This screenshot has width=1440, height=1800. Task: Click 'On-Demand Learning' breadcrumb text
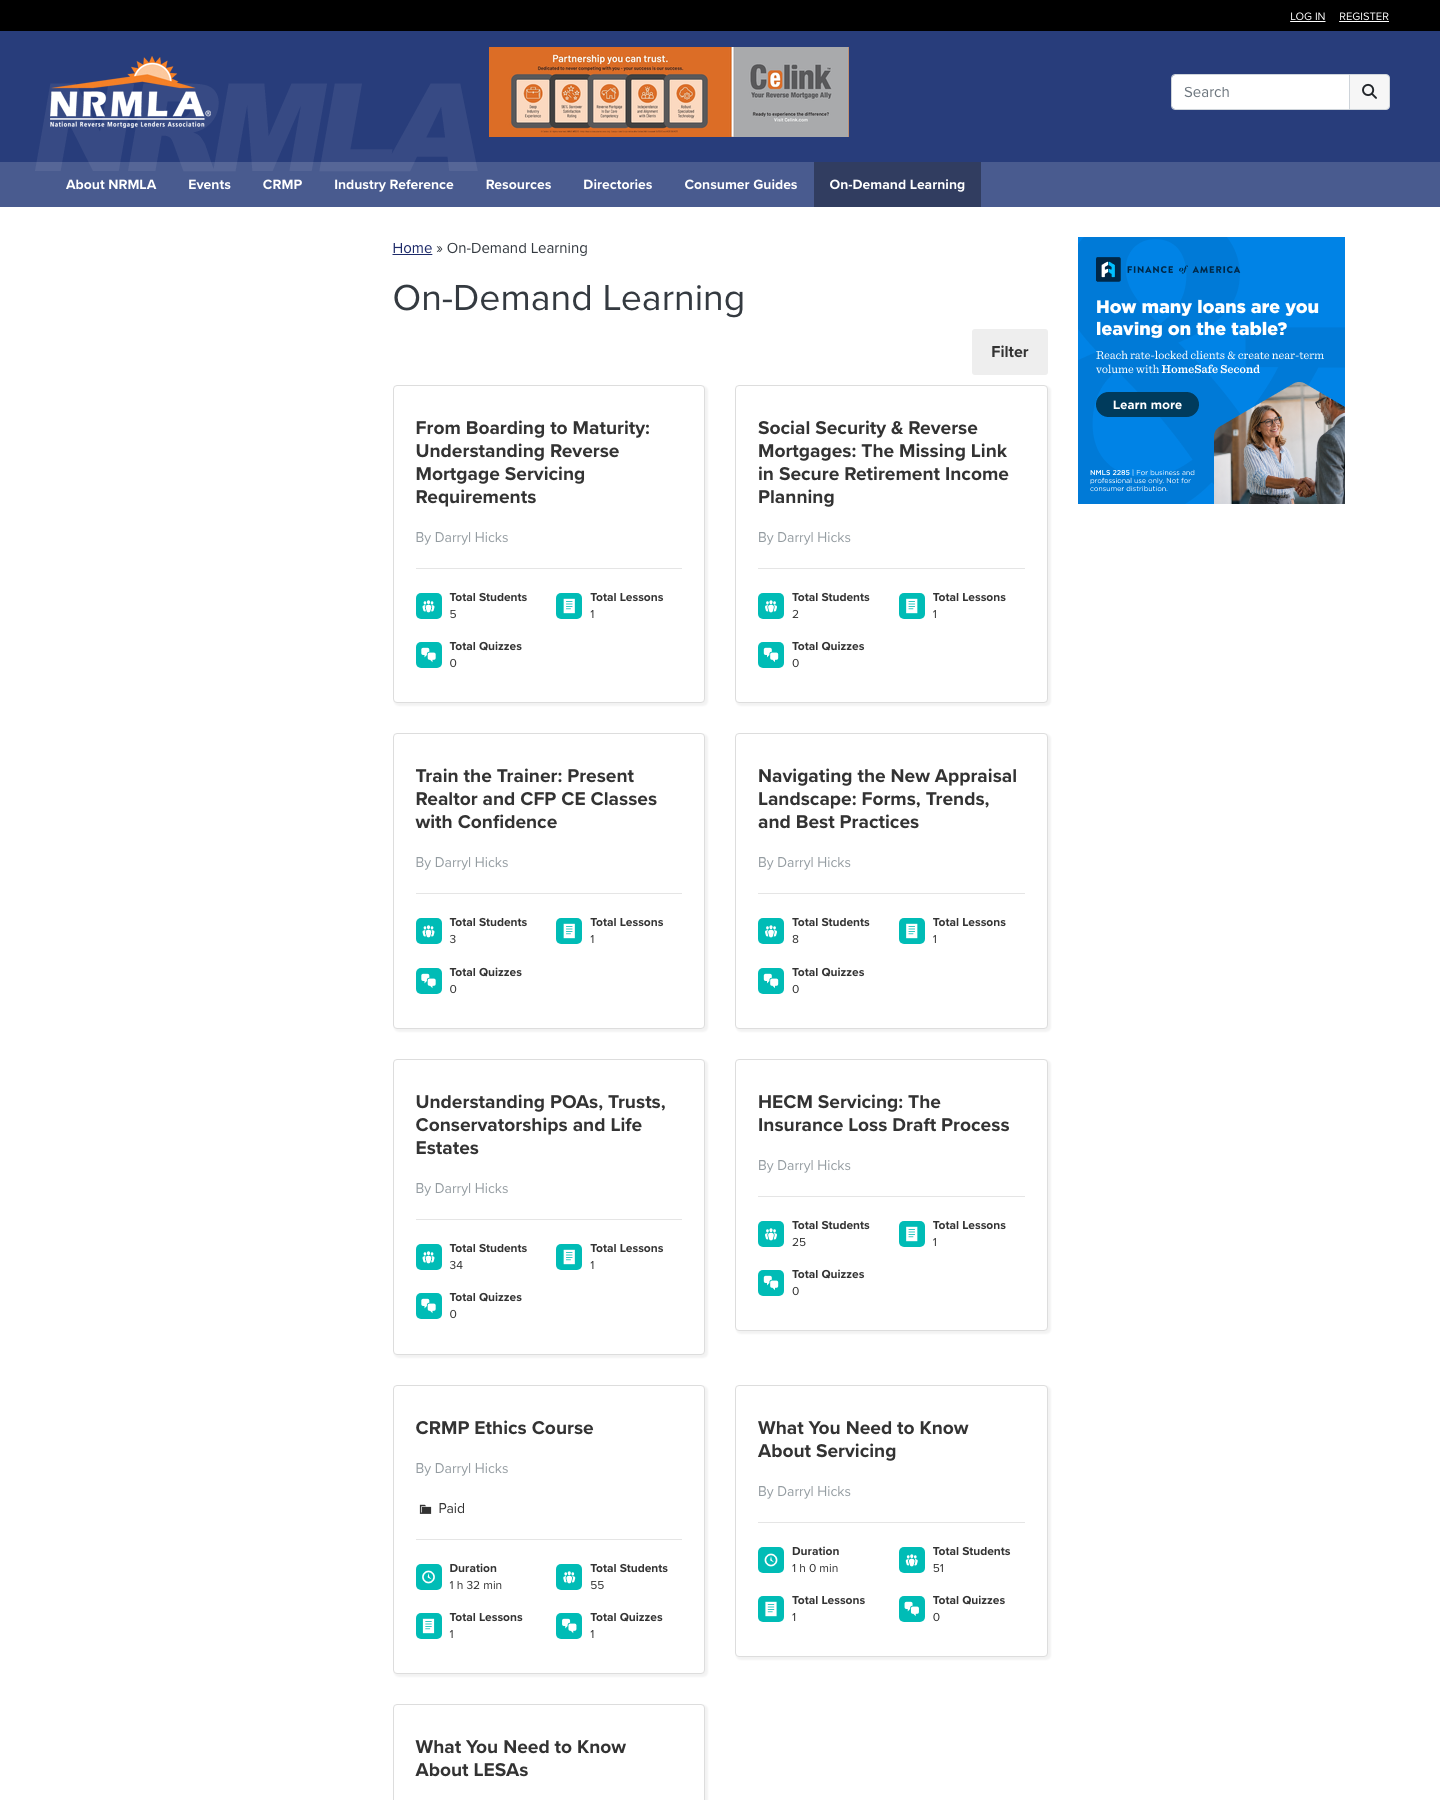[517, 248]
